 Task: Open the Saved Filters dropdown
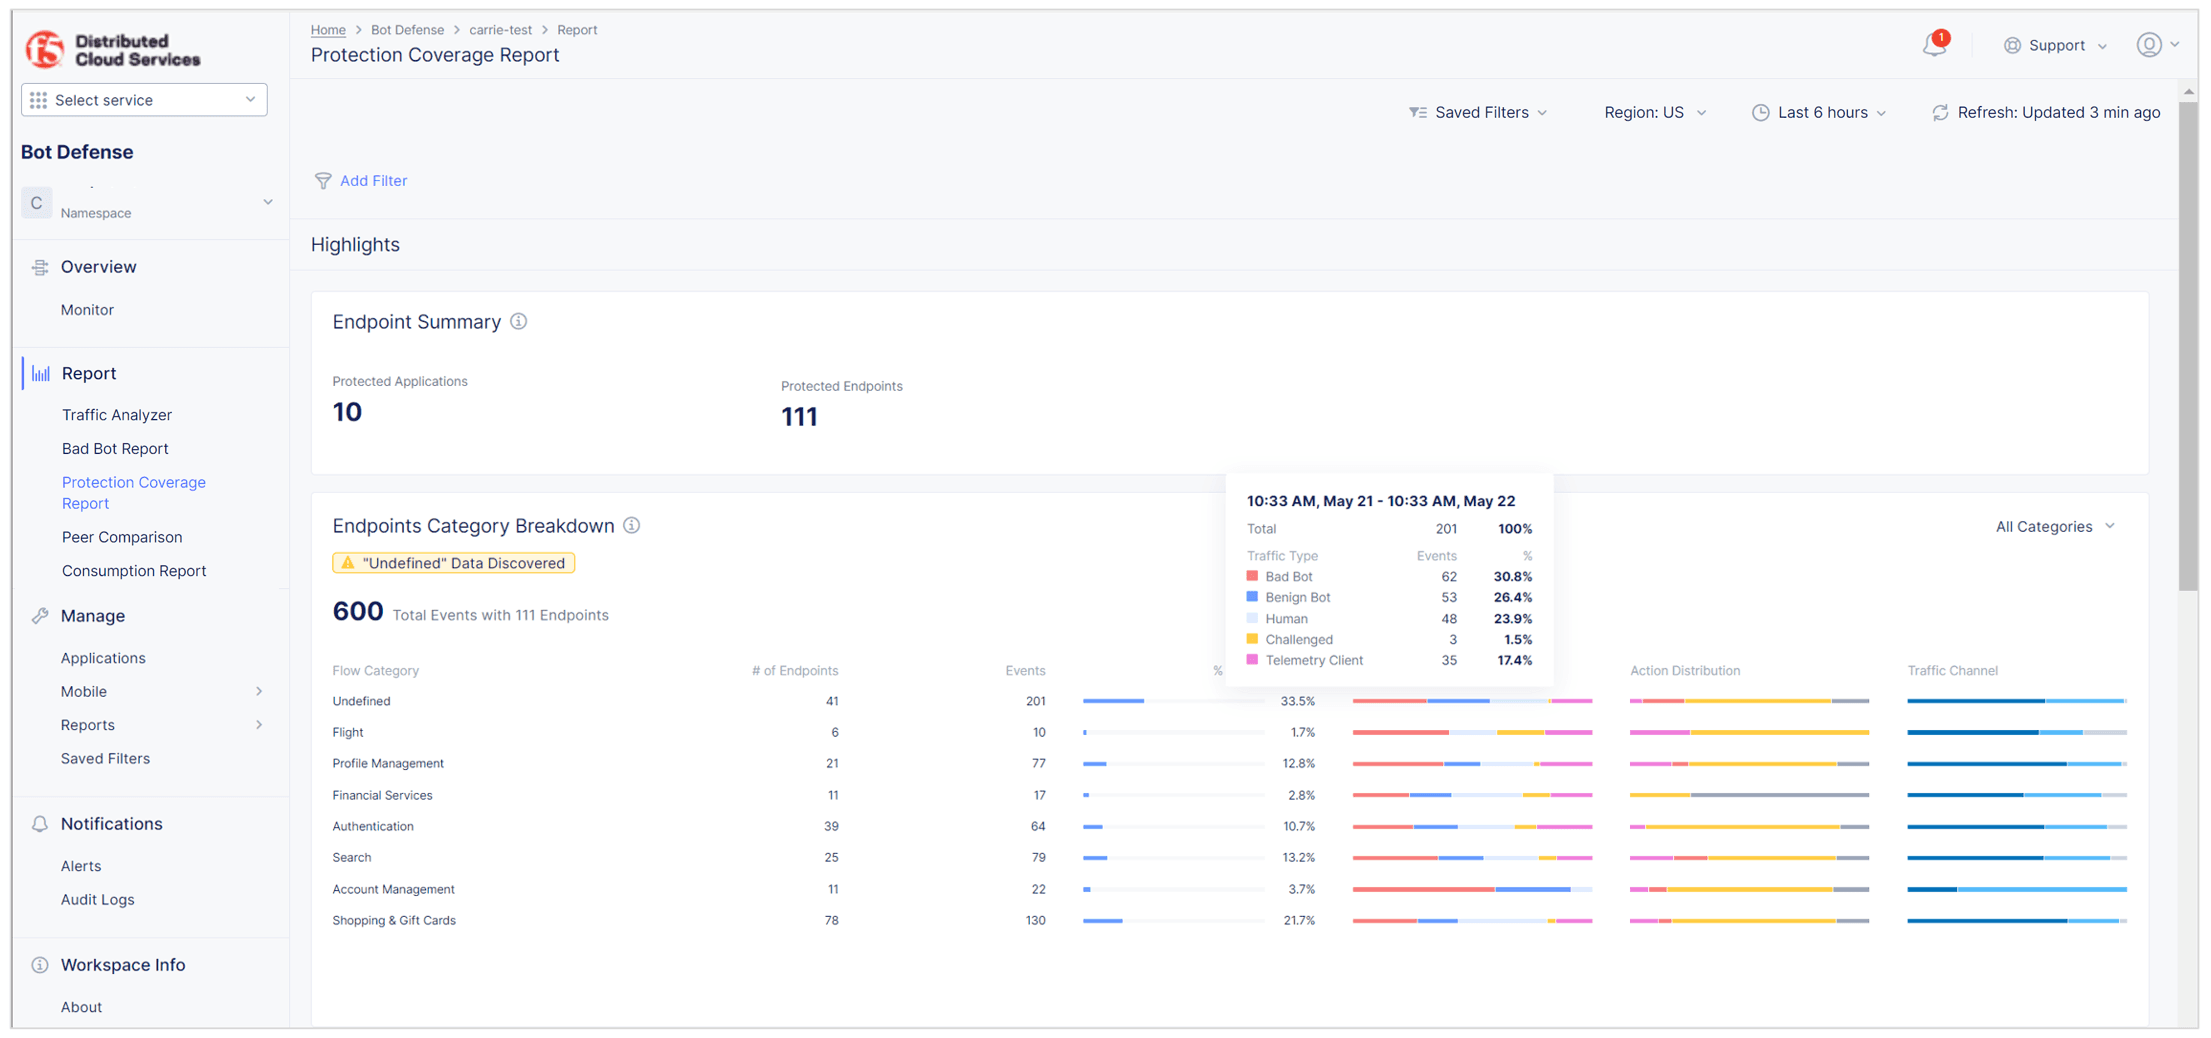coord(1479,113)
